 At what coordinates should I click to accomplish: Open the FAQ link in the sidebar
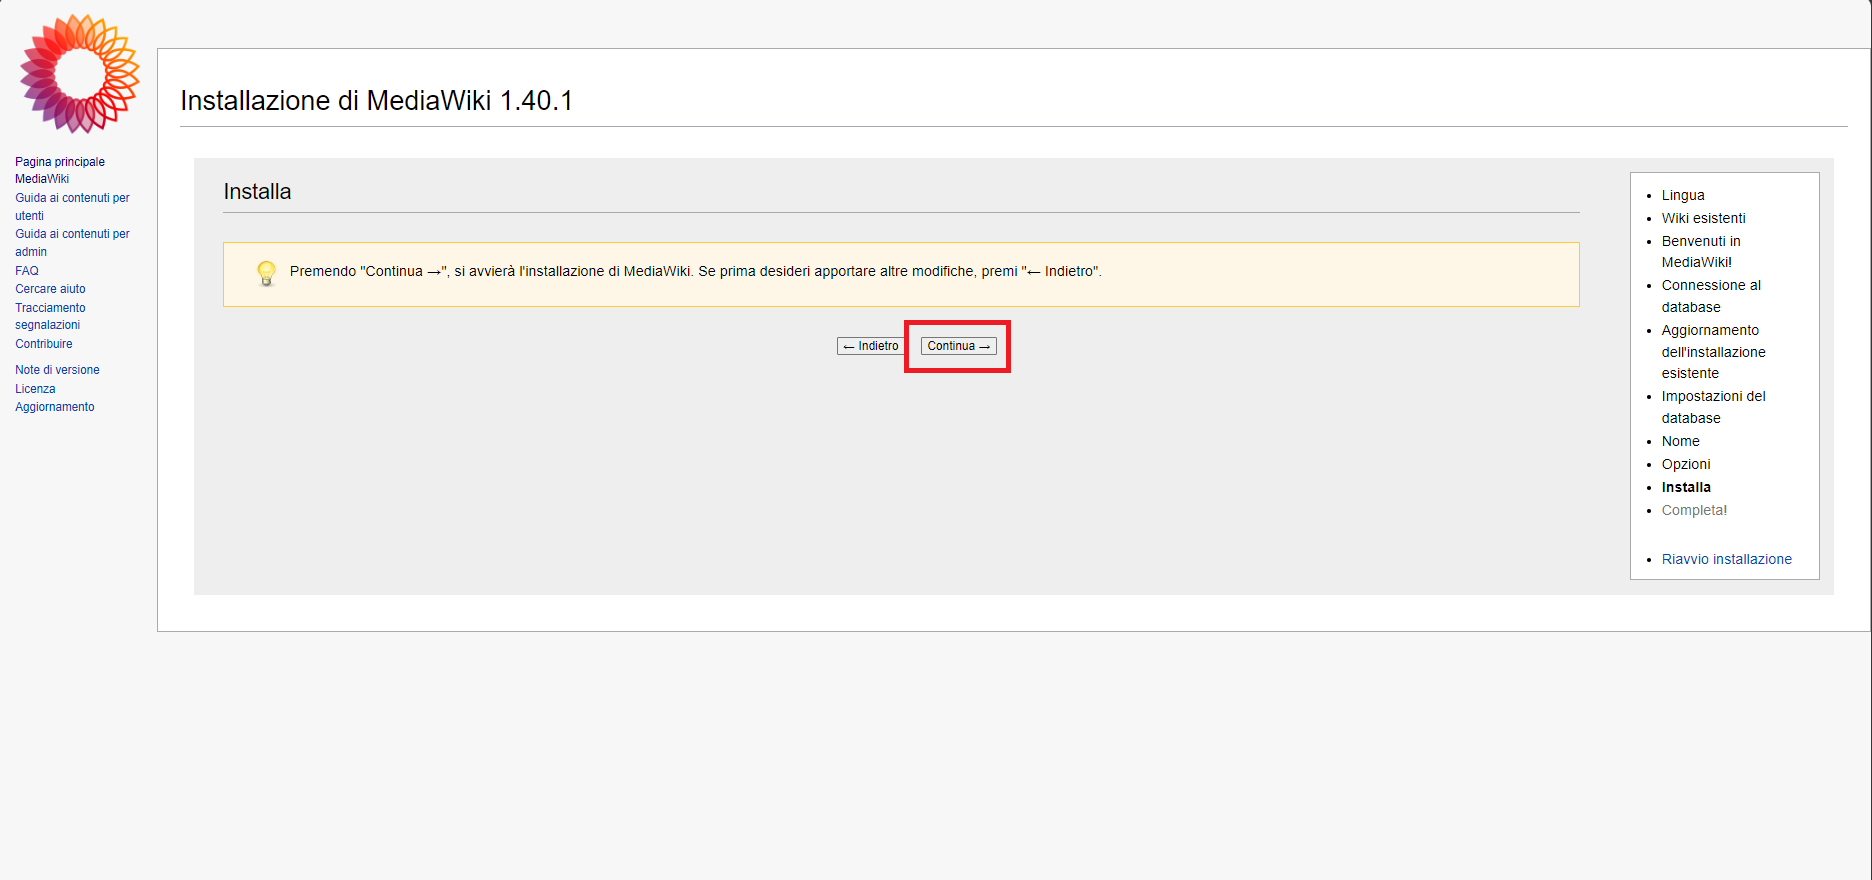(27, 271)
